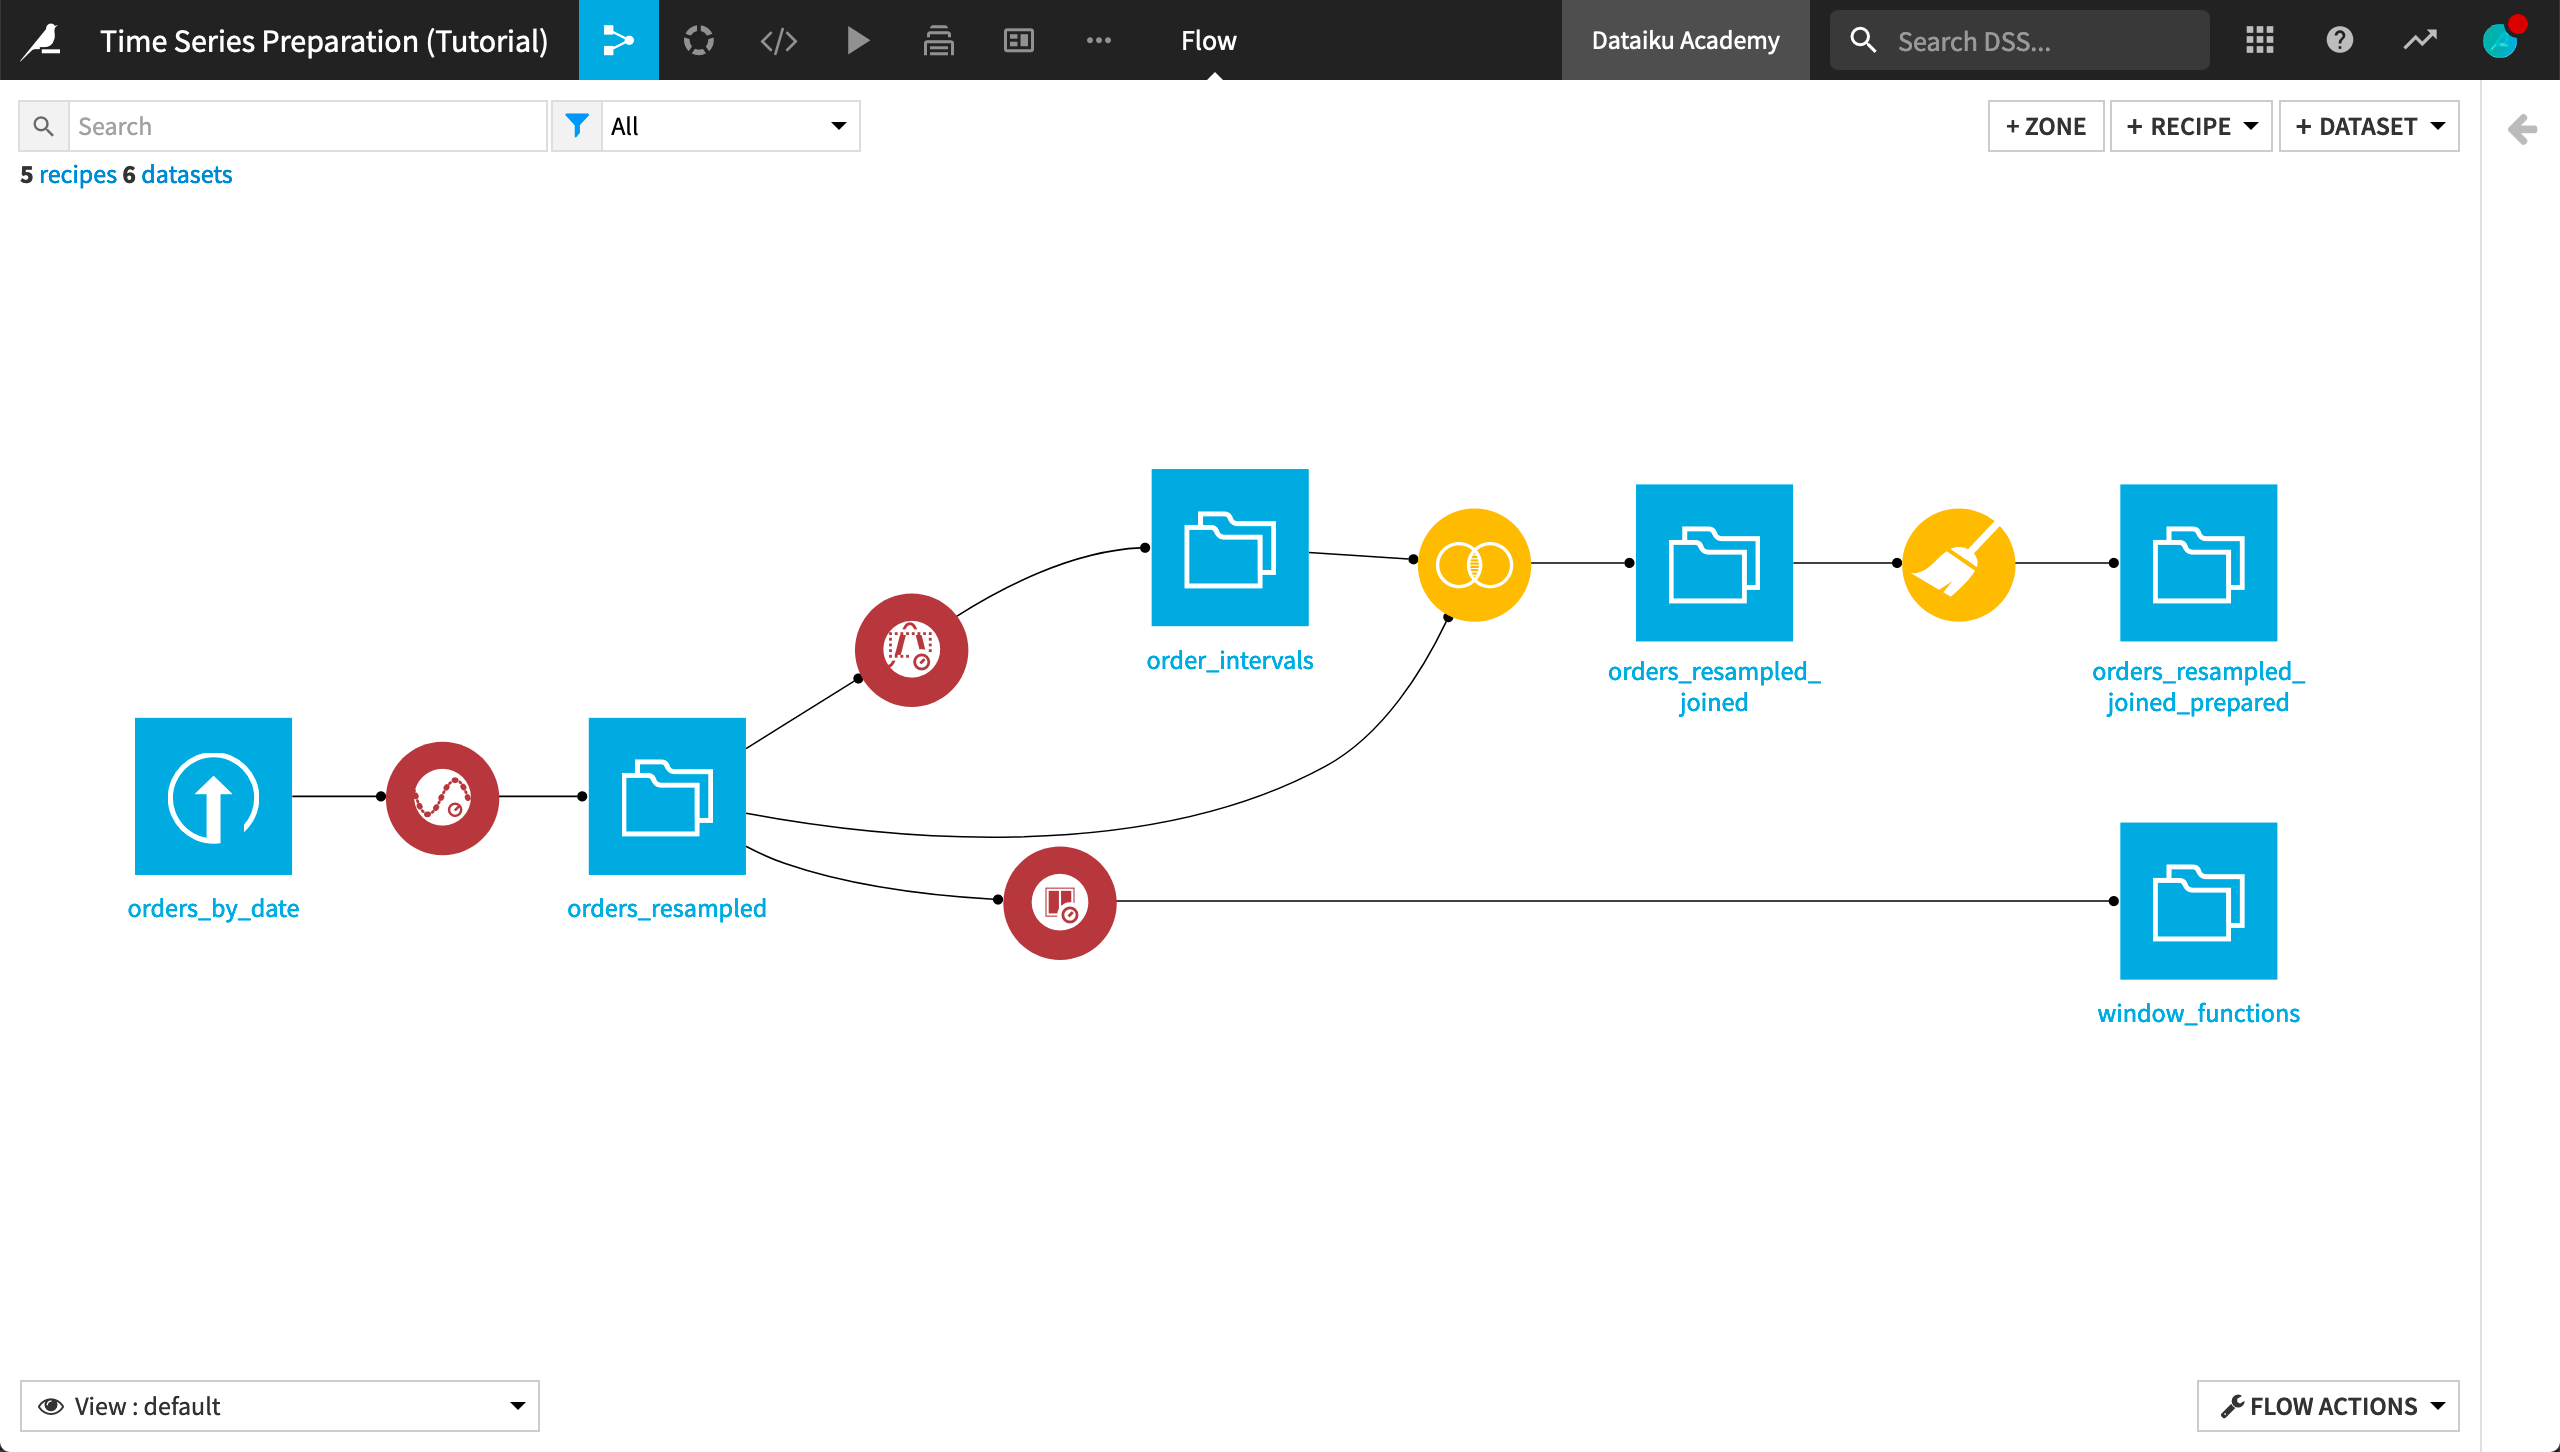The width and height of the screenshot is (2560, 1452).
Task: Open the applications grid icon
Action: (2259, 40)
